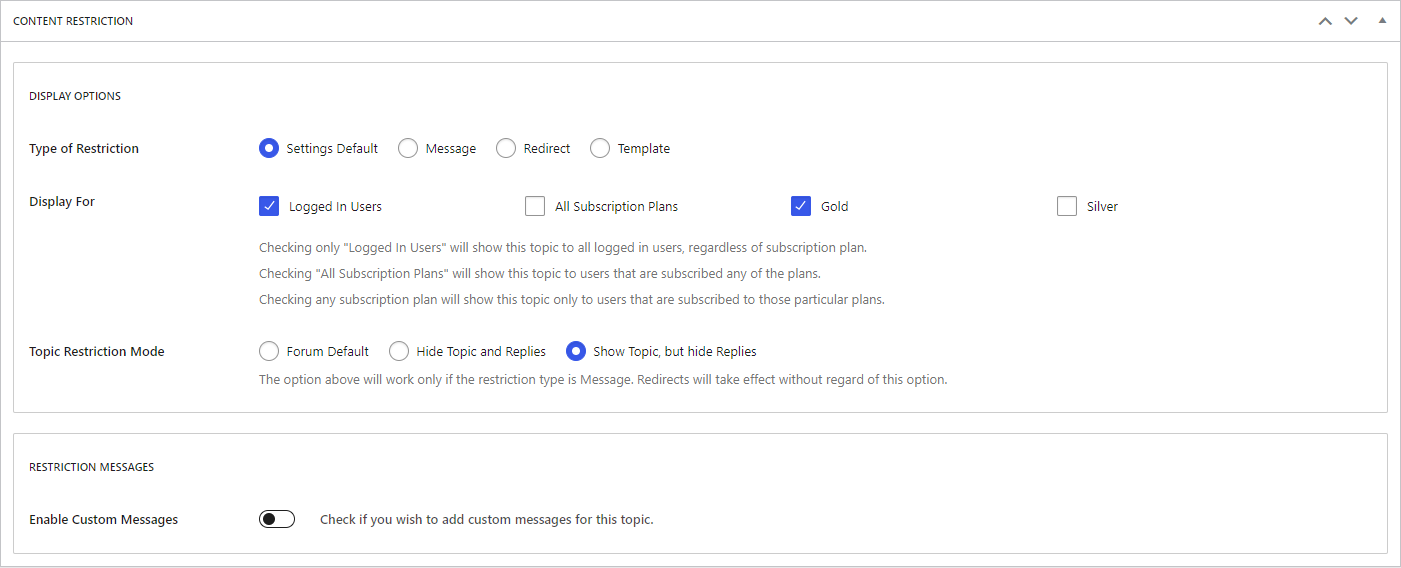Click the custom messages description text
1401x568 pixels.
tap(486, 520)
